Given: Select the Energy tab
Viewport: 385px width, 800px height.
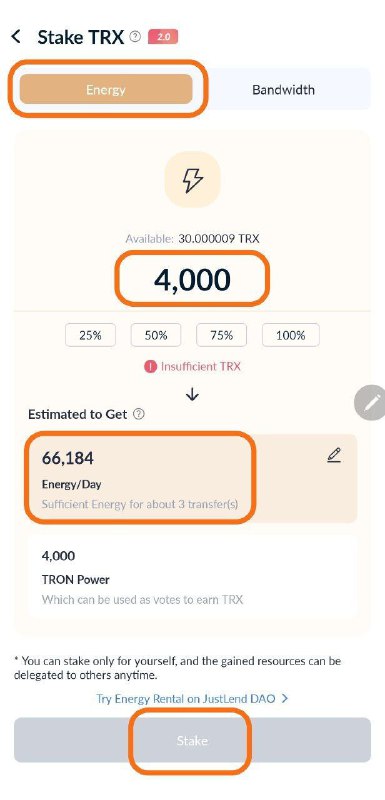Looking at the screenshot, I should [x=106, y=90].
